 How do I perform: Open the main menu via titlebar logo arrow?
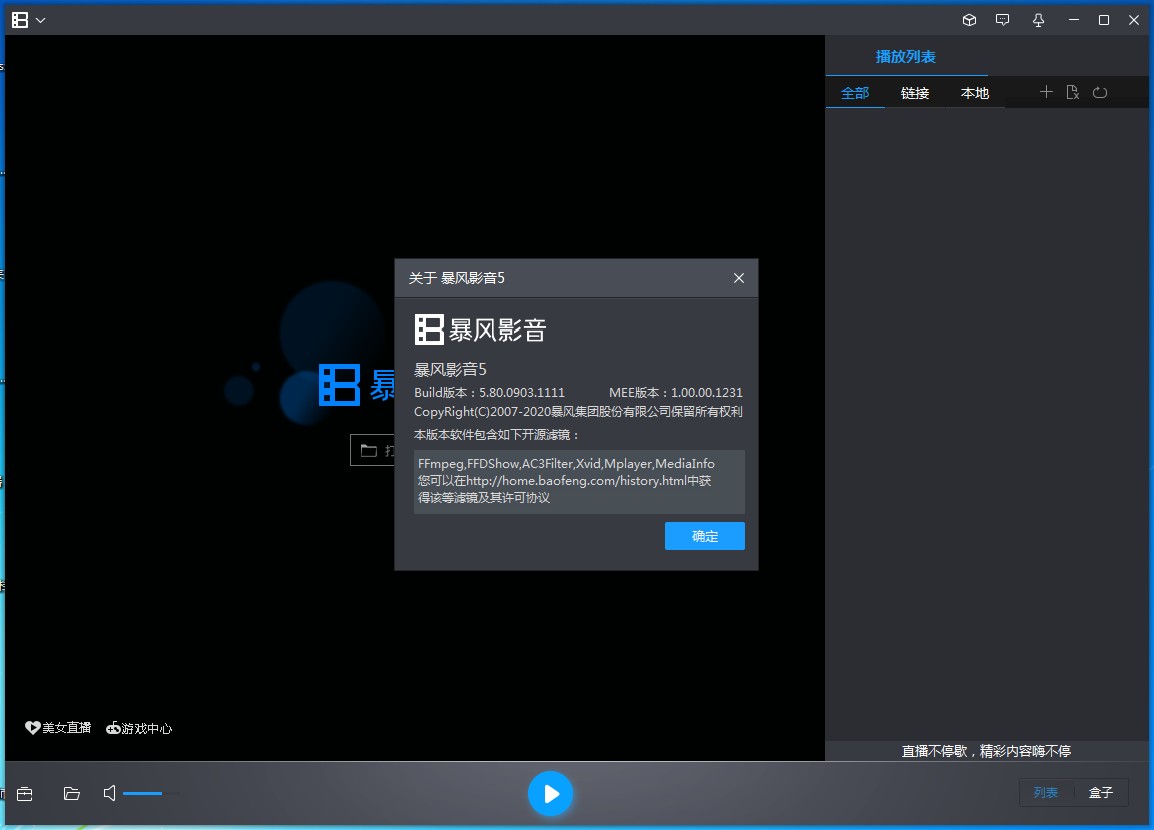point(40,19)
